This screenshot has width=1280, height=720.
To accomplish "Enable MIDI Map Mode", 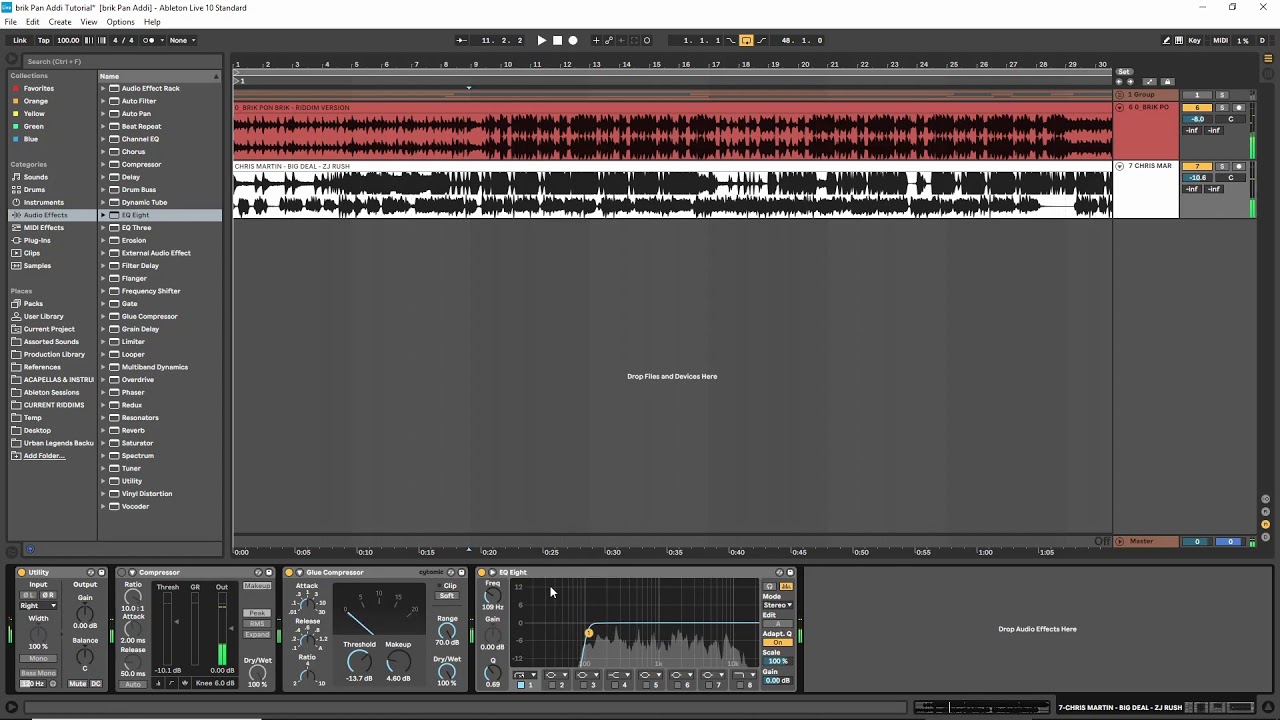I will pos(1220,40).
